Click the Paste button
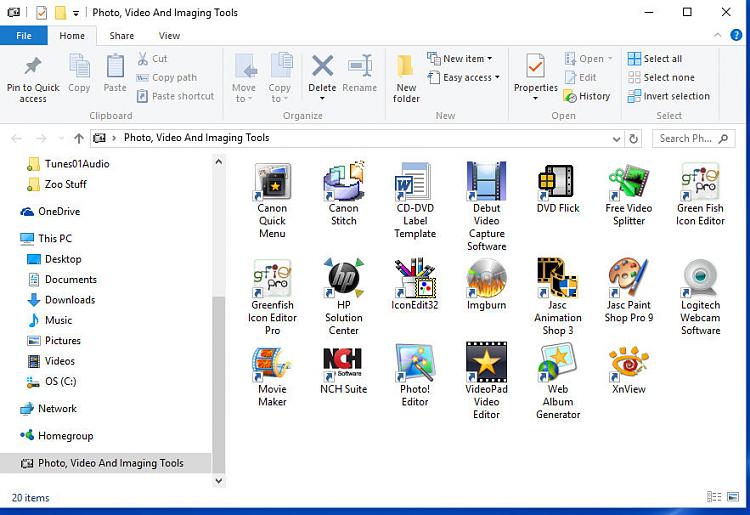Image resolution: width=750 pixels, height=515 pixels. tap(115, 73)
